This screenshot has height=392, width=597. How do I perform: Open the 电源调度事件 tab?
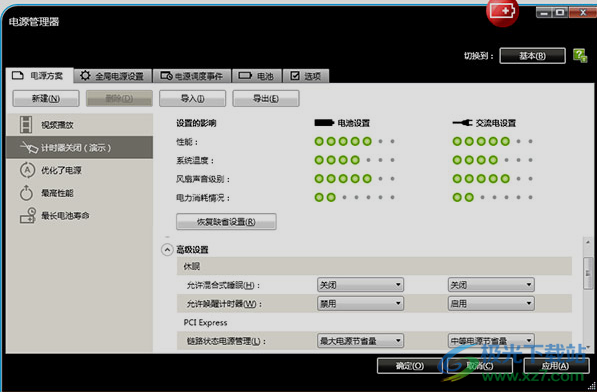click(x=192, y=76)
